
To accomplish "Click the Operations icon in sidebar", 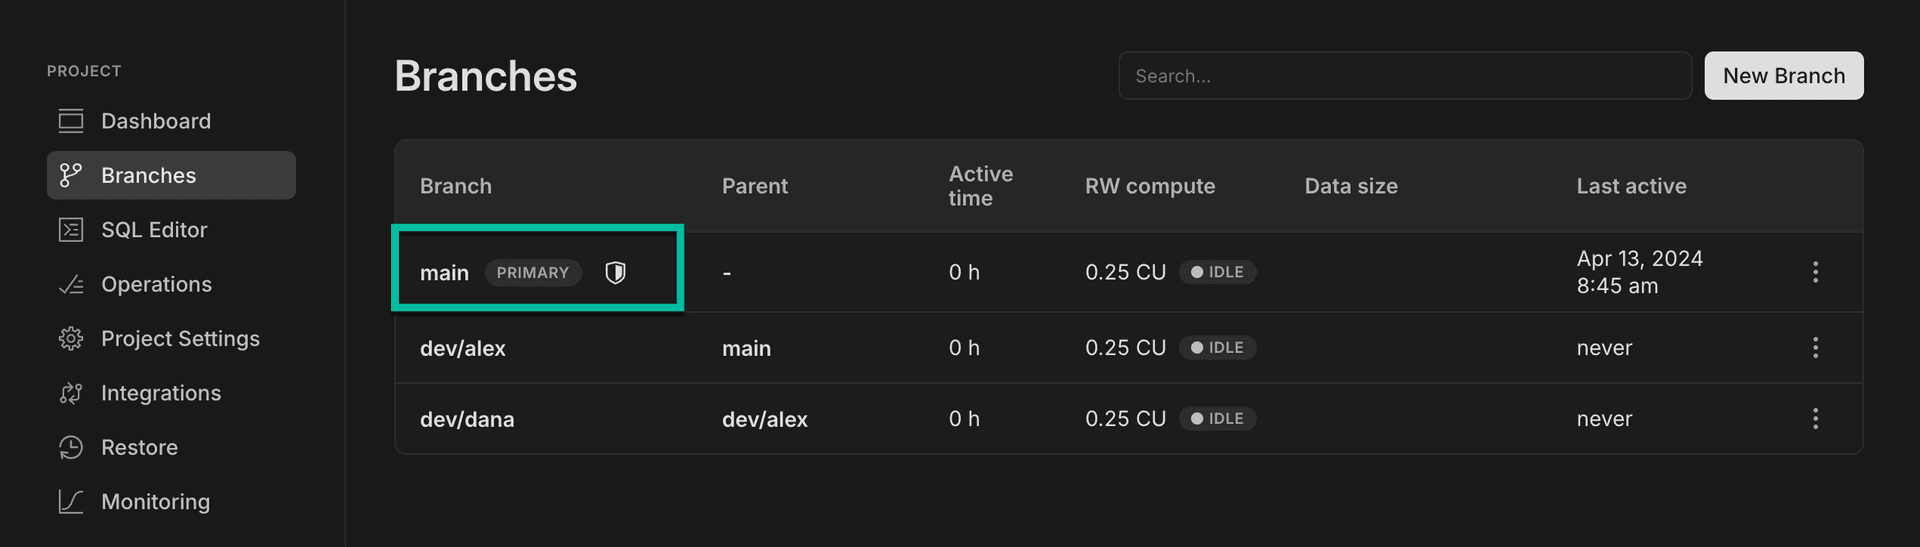I will pos(71,285).
